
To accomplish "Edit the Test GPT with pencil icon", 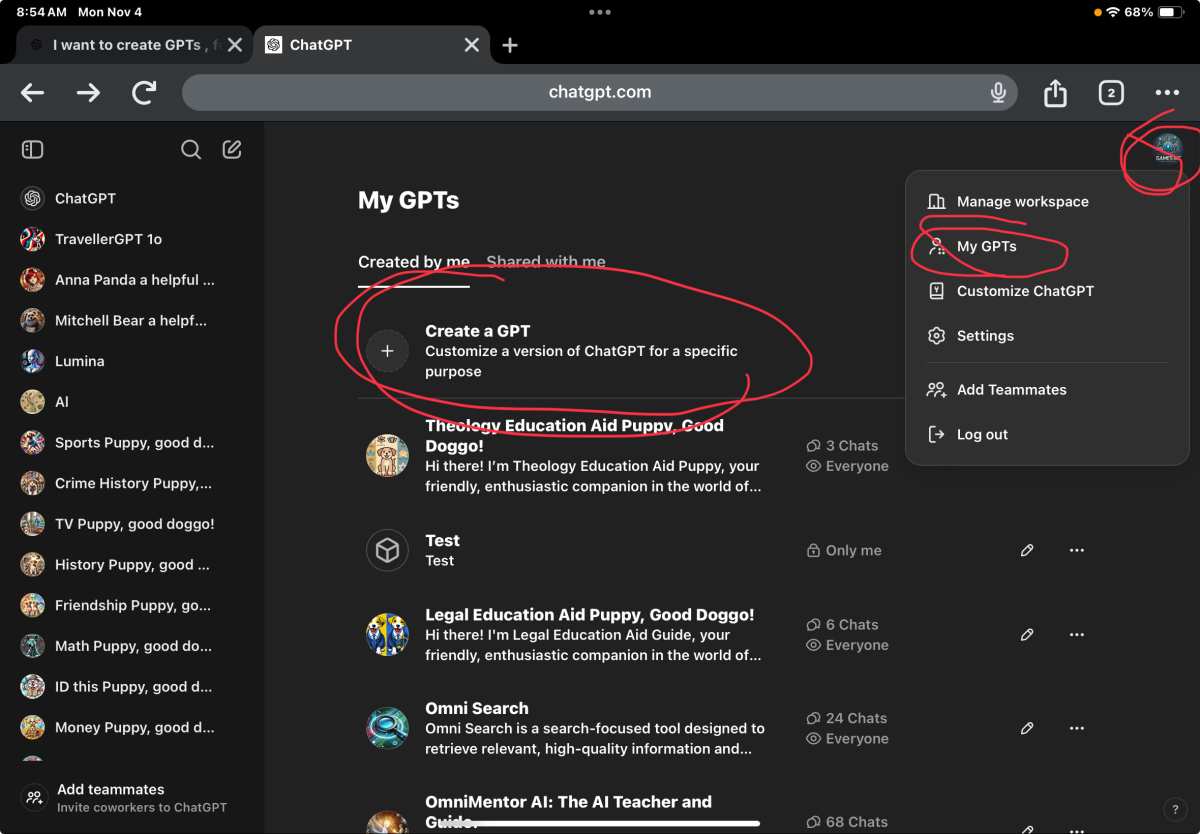I will click(x=1027, y=550).
